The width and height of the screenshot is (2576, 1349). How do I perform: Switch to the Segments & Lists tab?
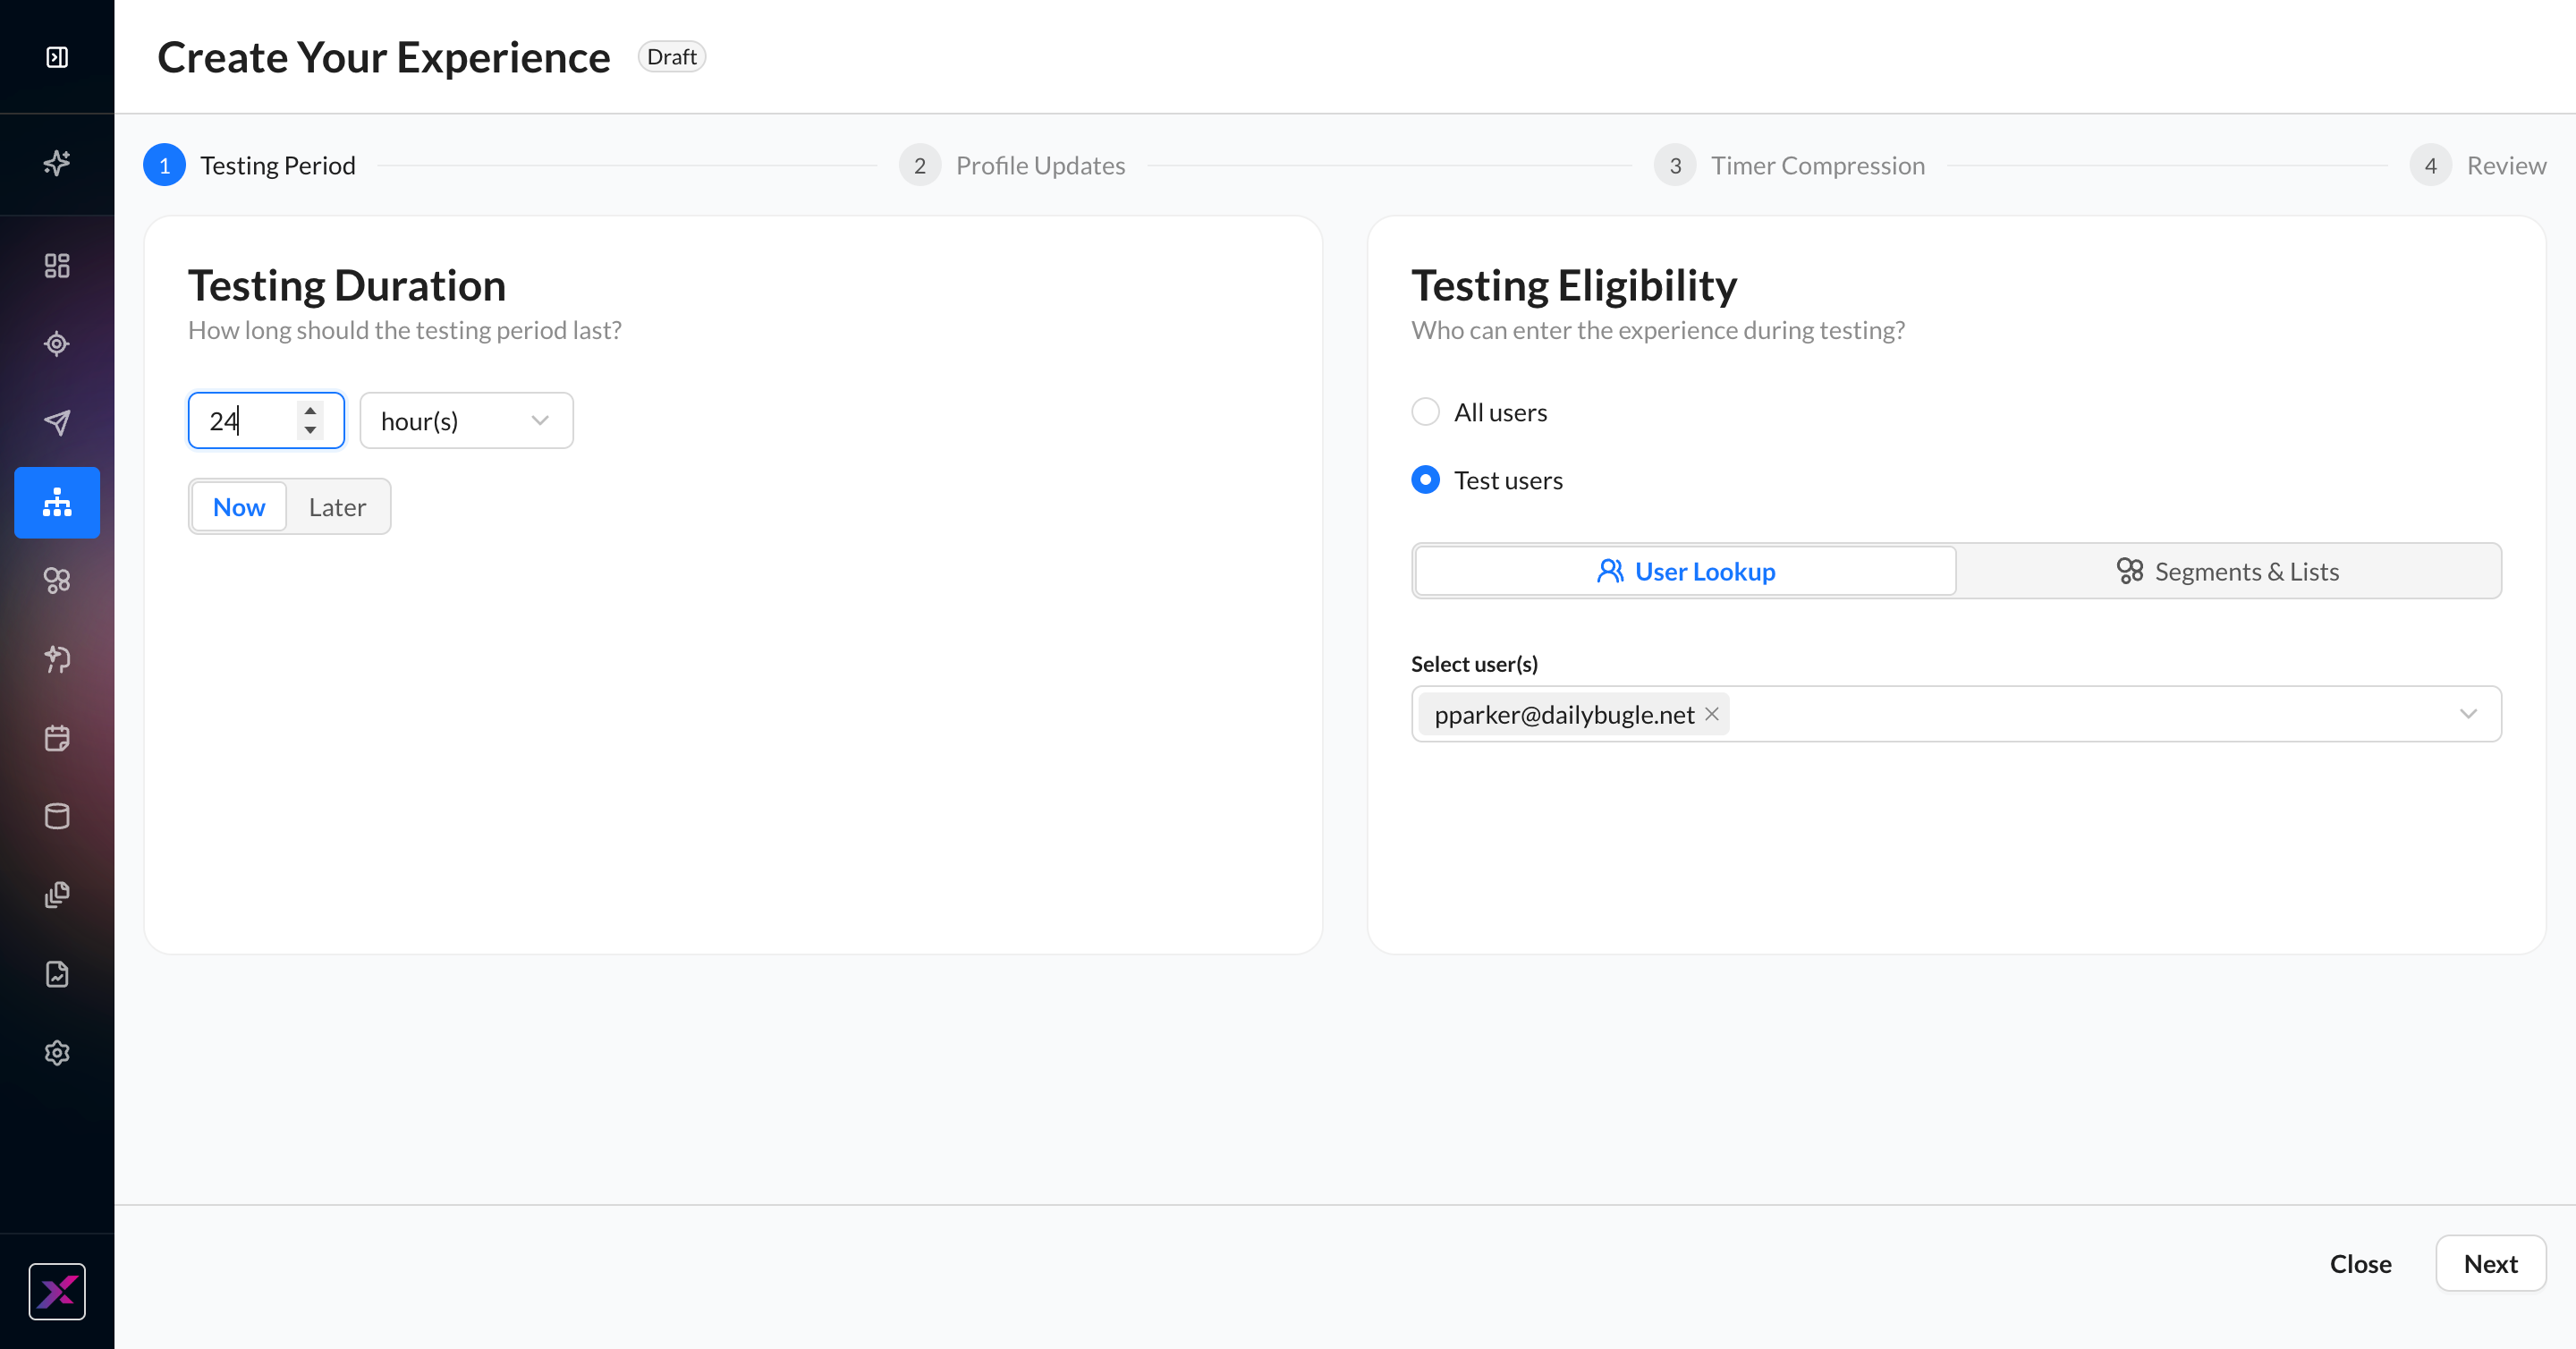(x=2228, y=571)
